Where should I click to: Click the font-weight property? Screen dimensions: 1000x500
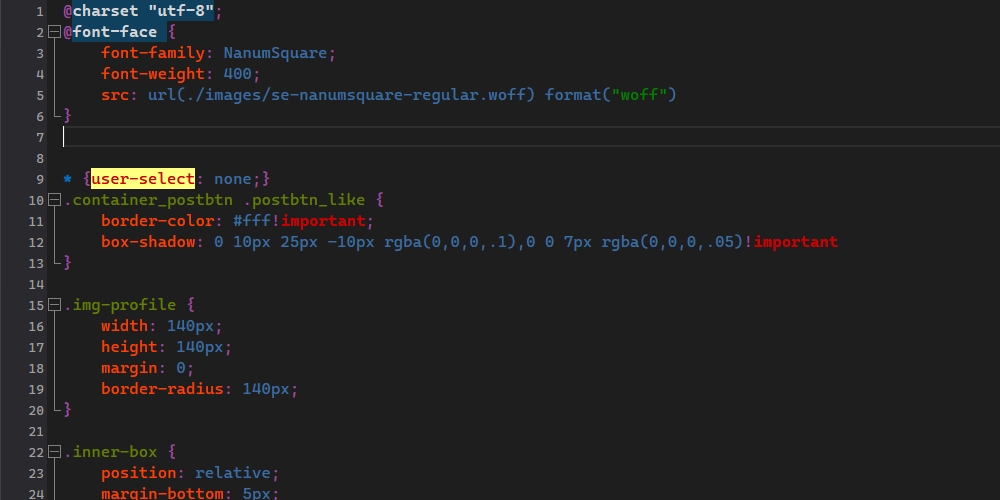[153, 74]
